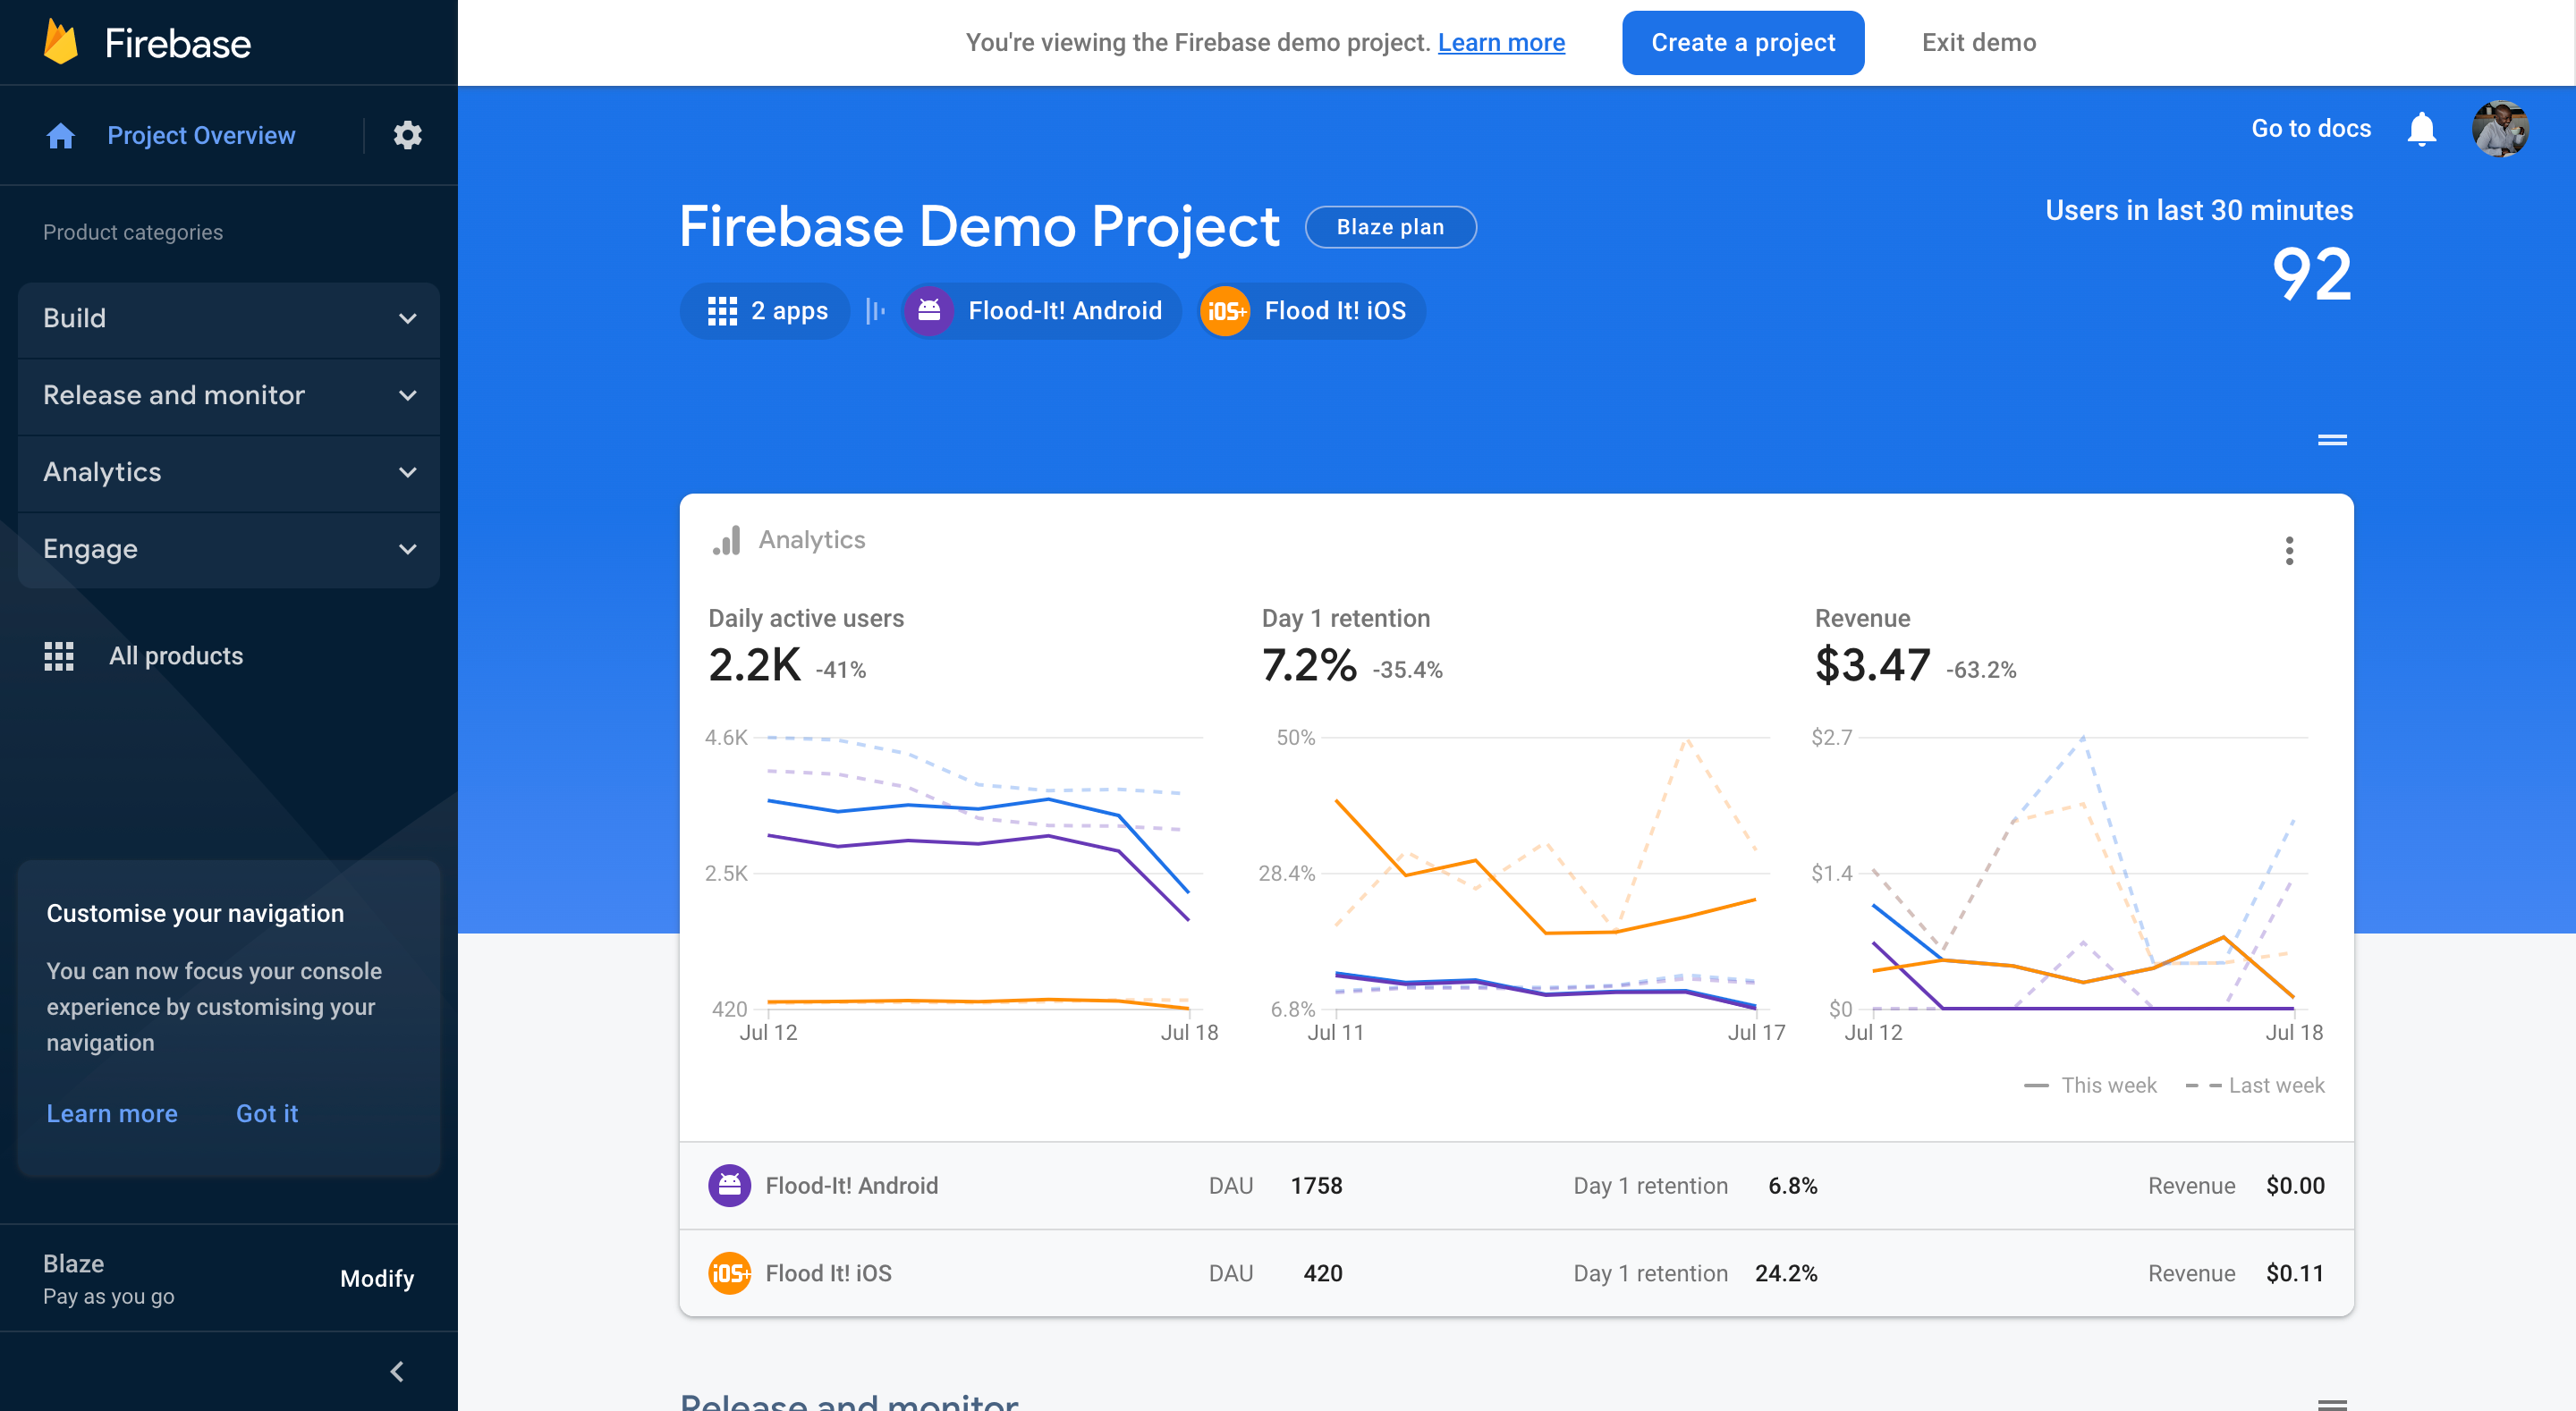Expand the Build category
The height and width of the screenshot is (1411, 2576).
click(x=229, y=319)
